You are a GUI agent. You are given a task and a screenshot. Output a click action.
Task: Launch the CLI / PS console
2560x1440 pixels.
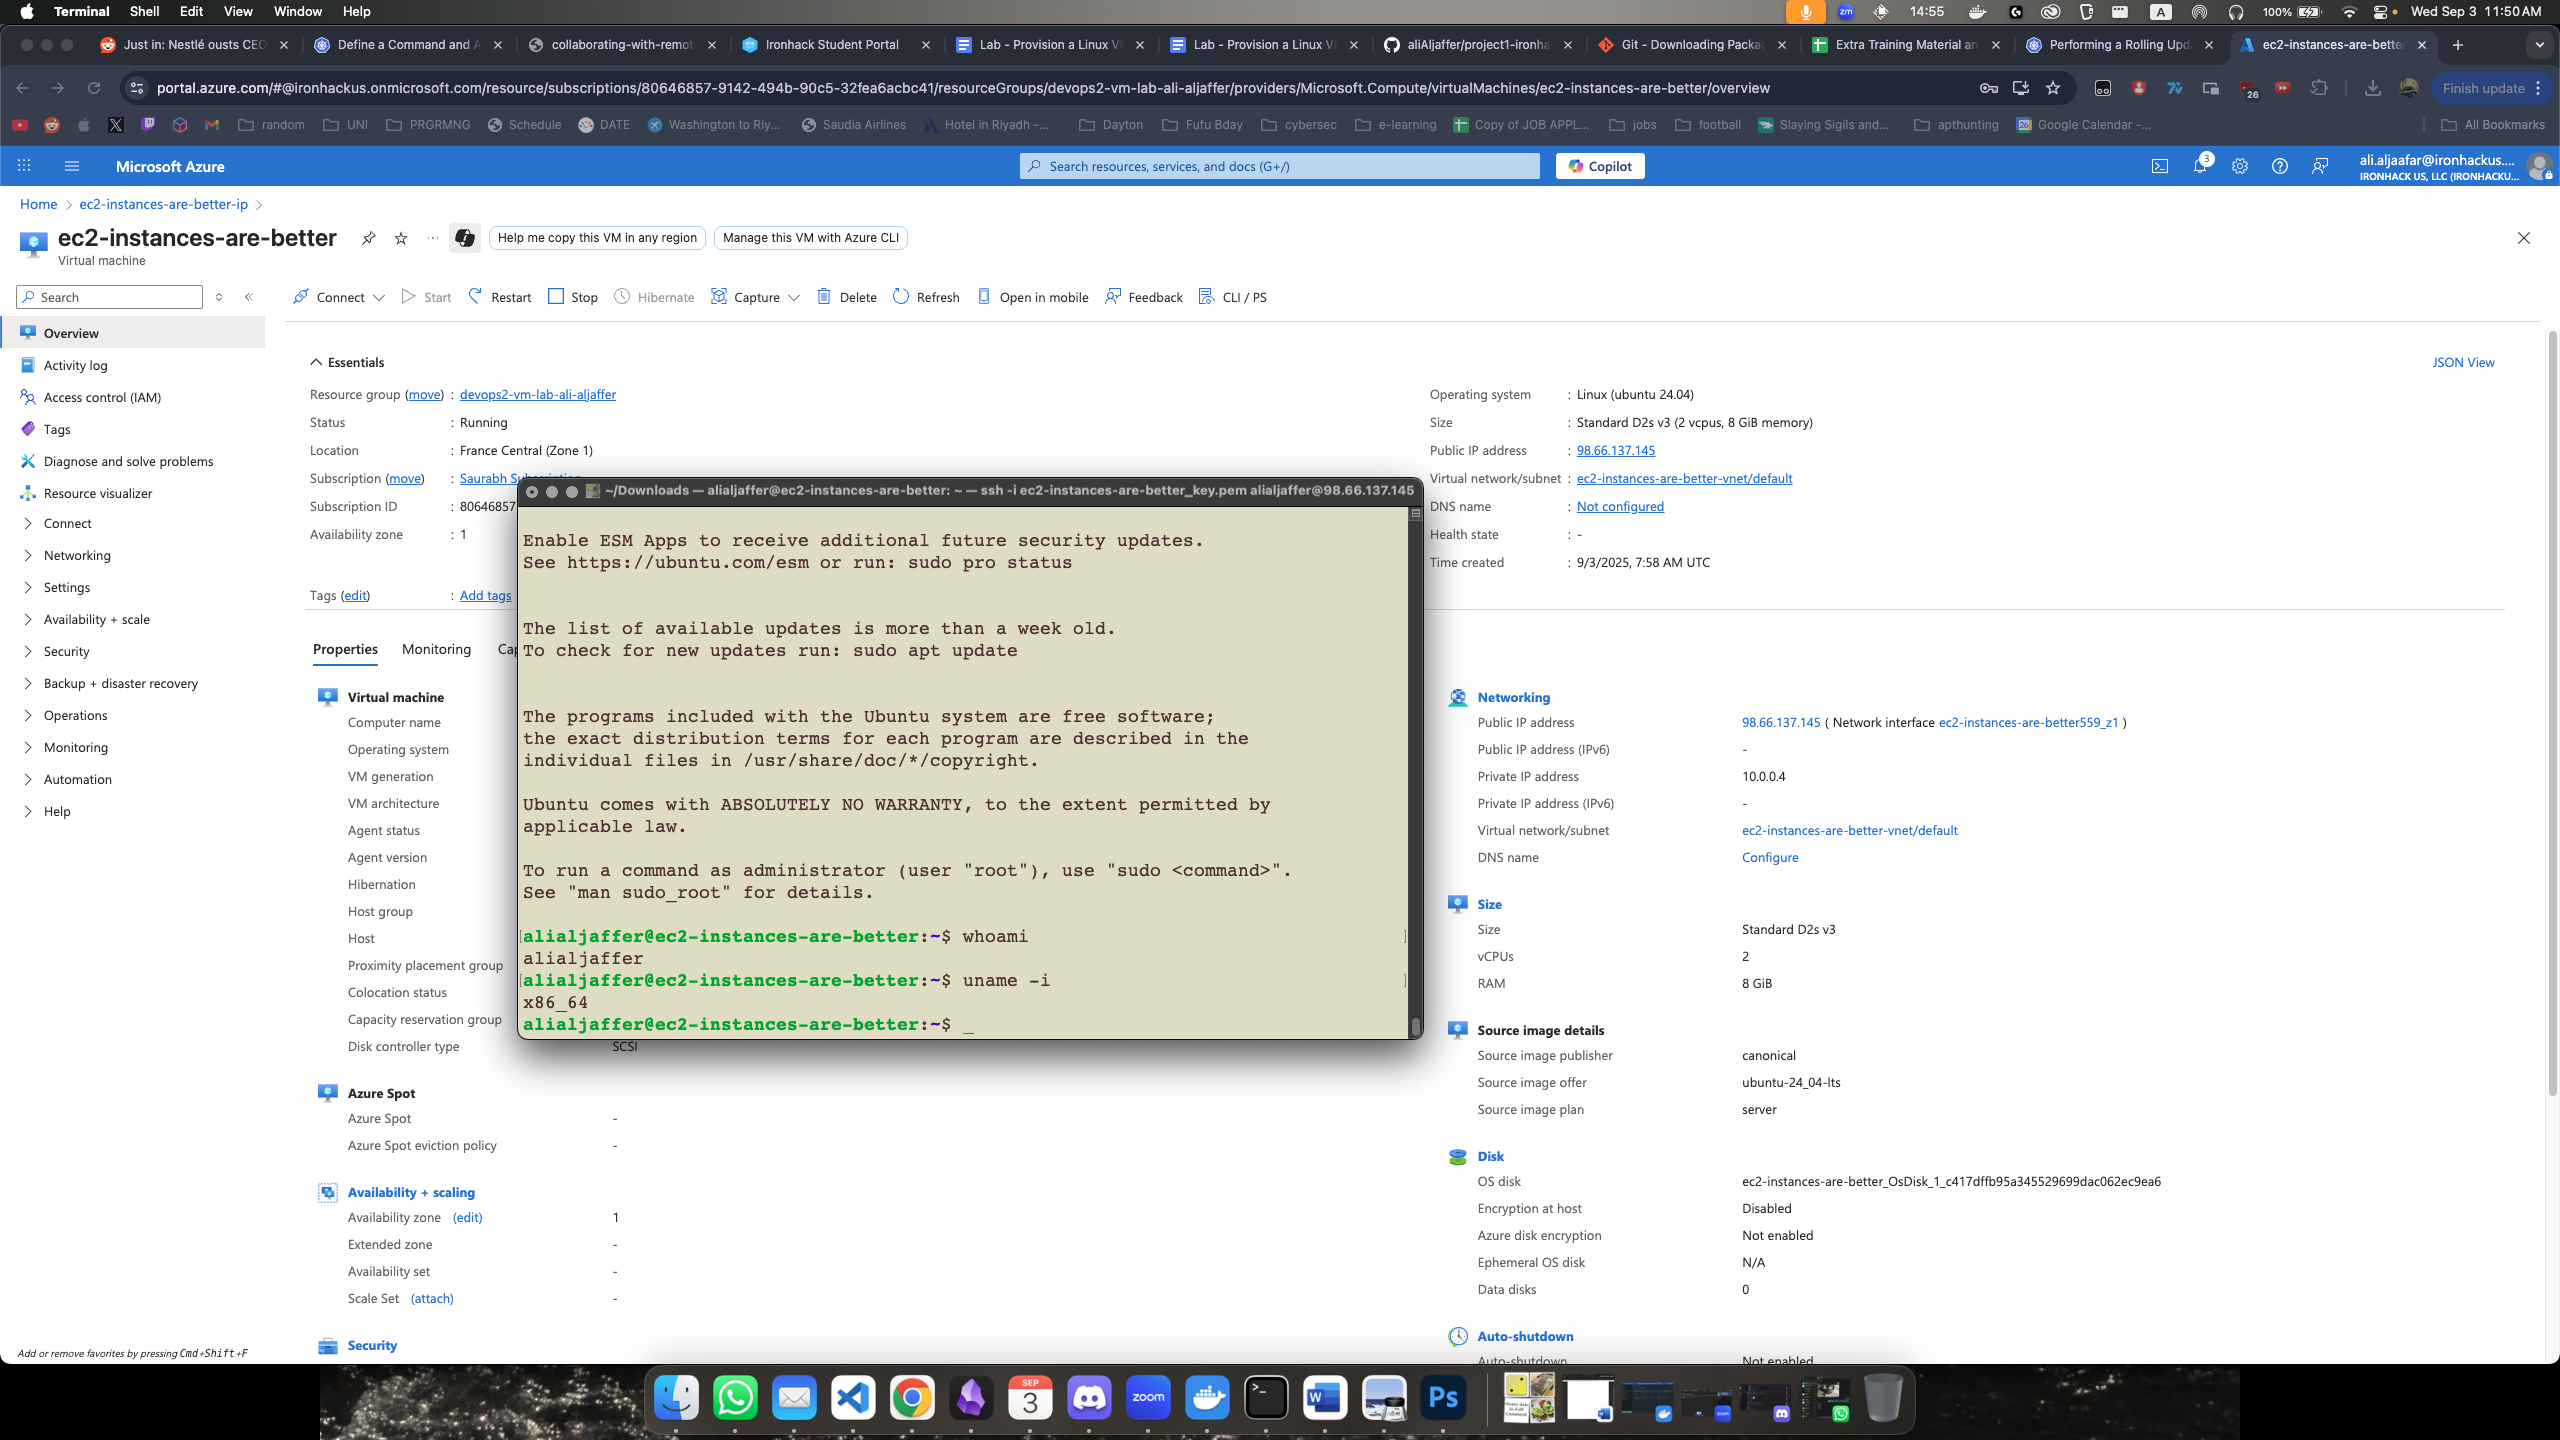[1233, 296]
